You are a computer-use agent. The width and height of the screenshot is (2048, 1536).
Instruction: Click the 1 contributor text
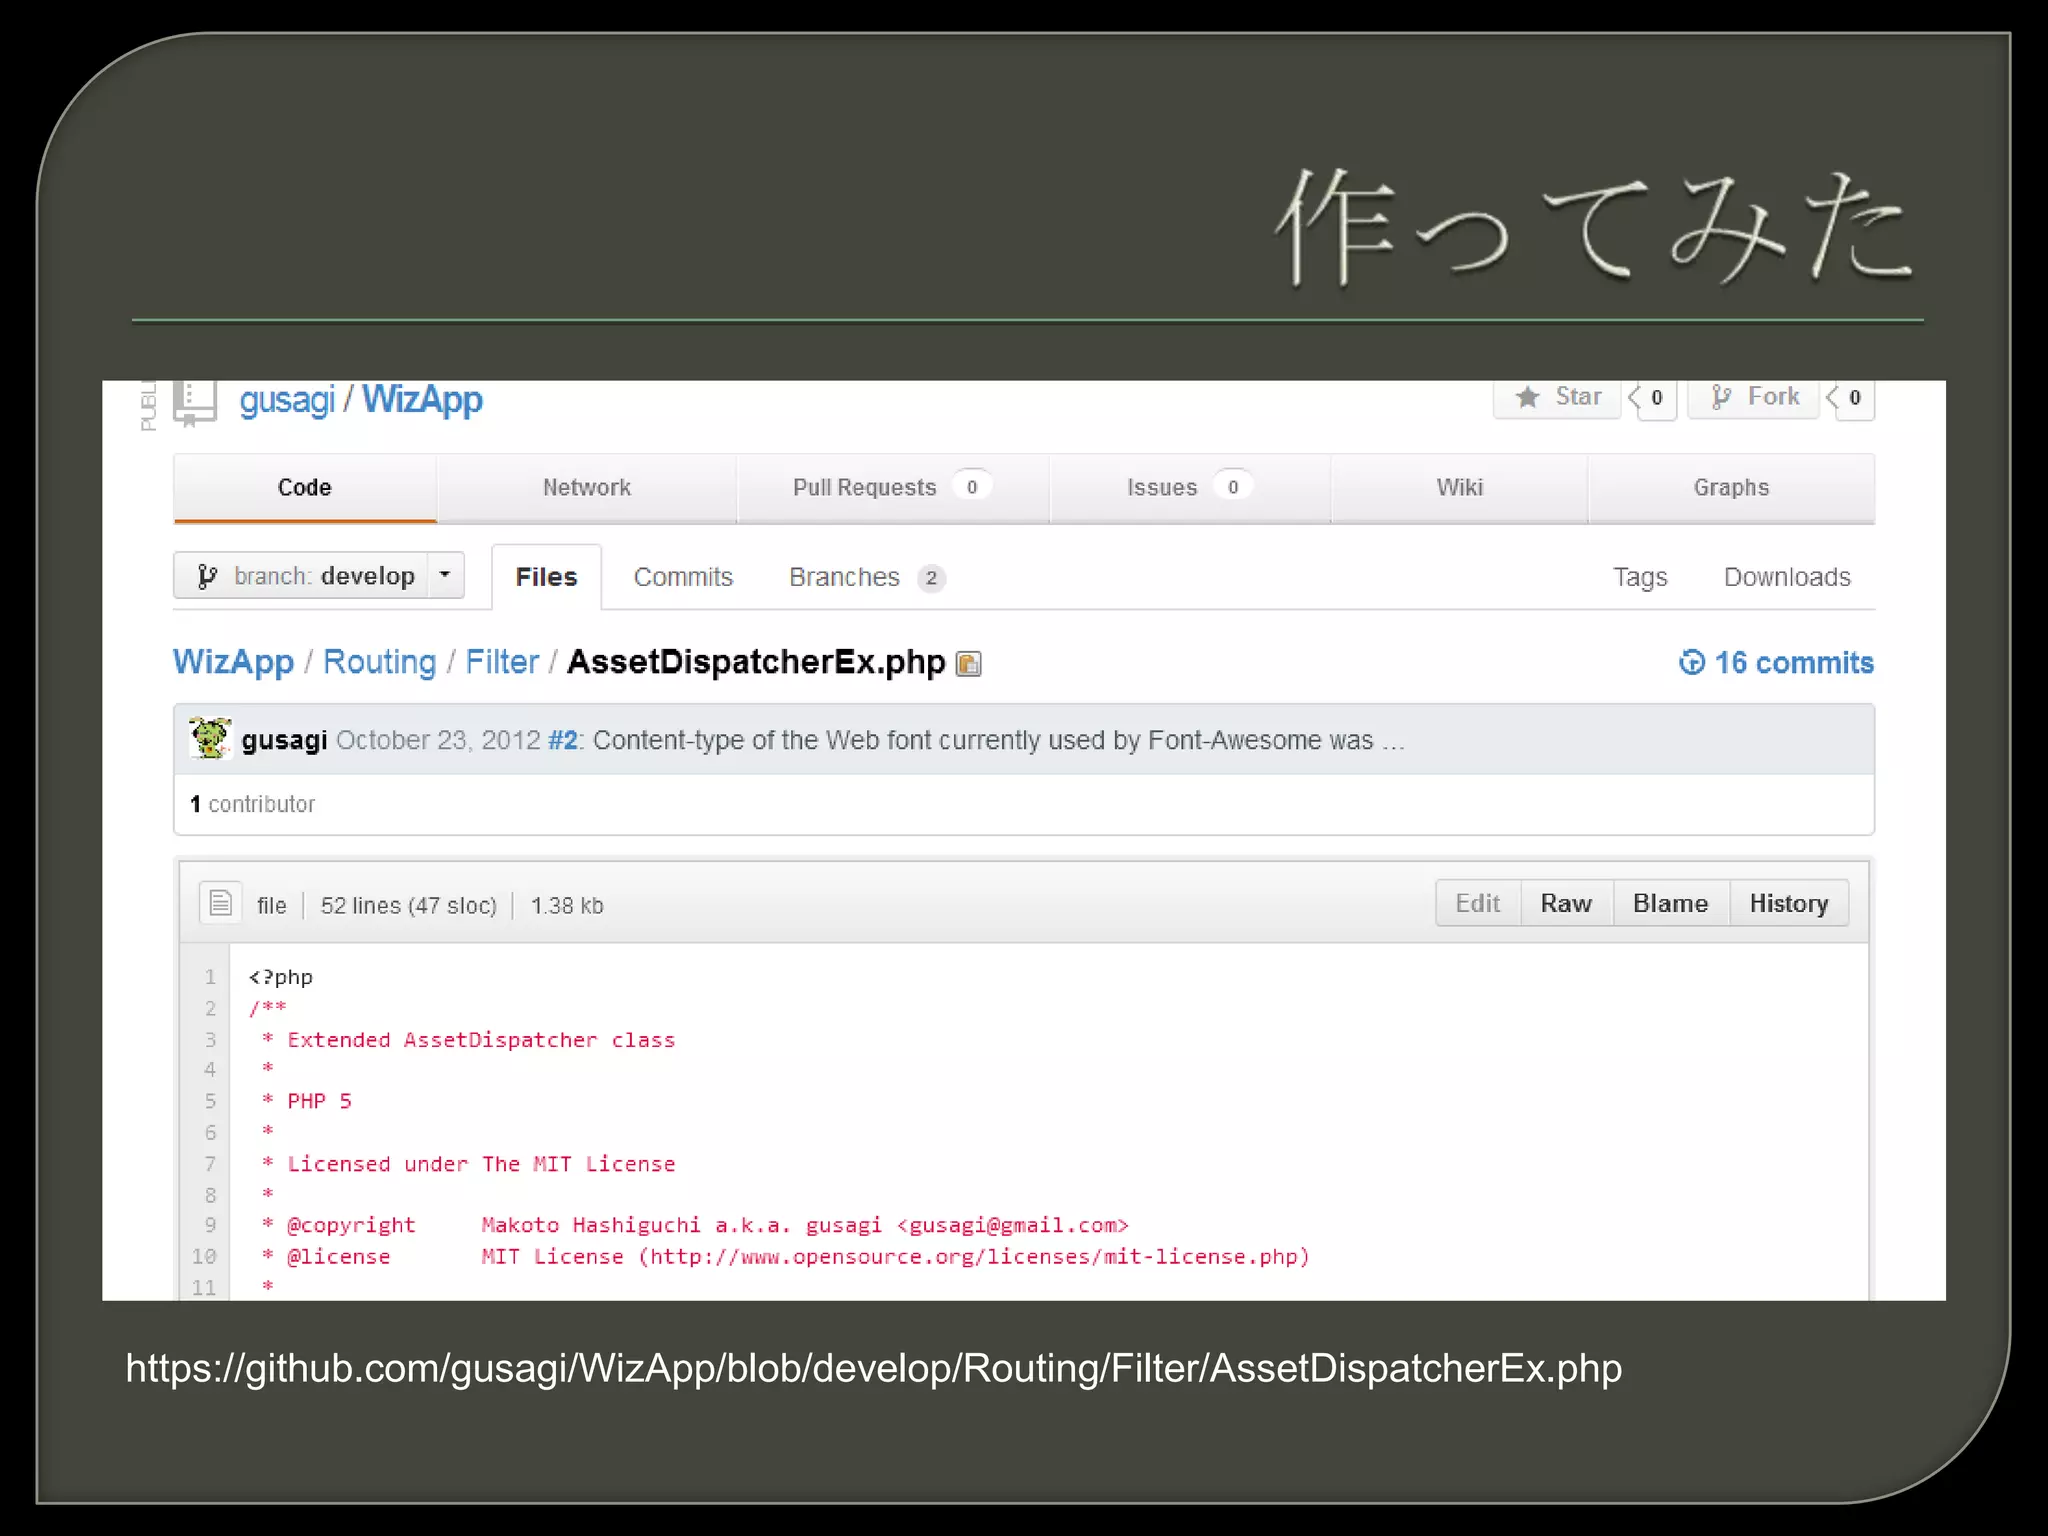point(253,805)
